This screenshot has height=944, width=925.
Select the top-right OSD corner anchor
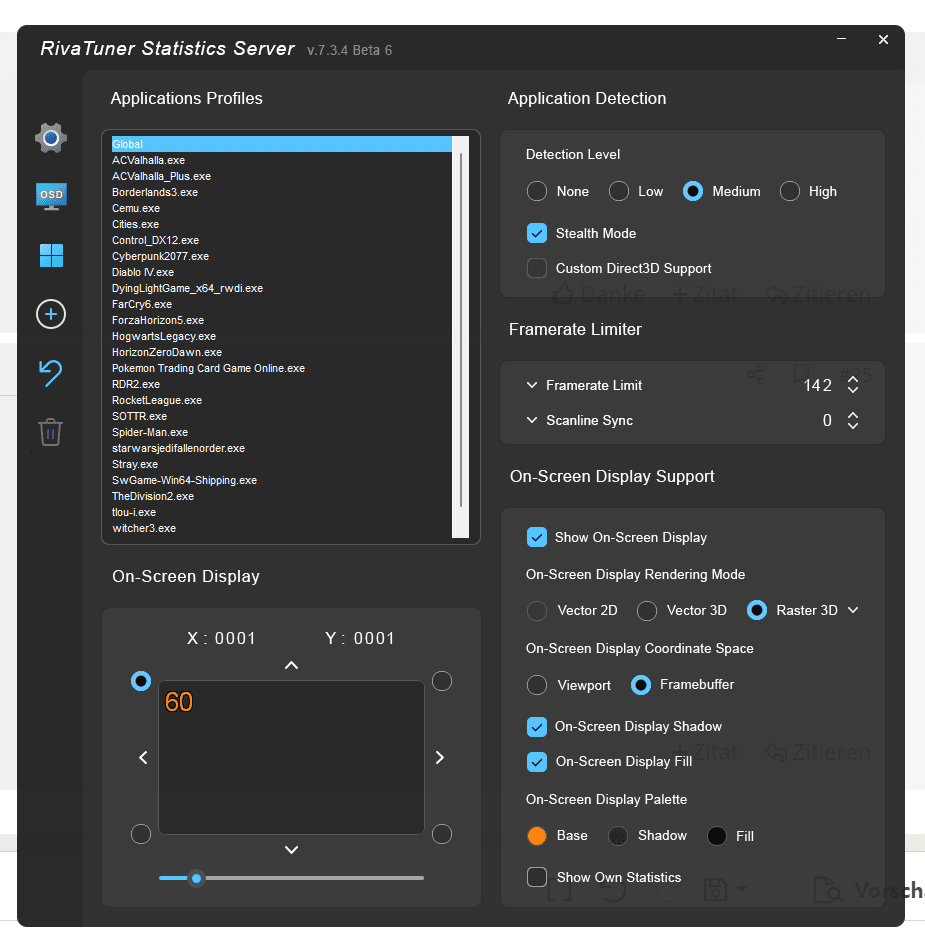click(442, 681)
